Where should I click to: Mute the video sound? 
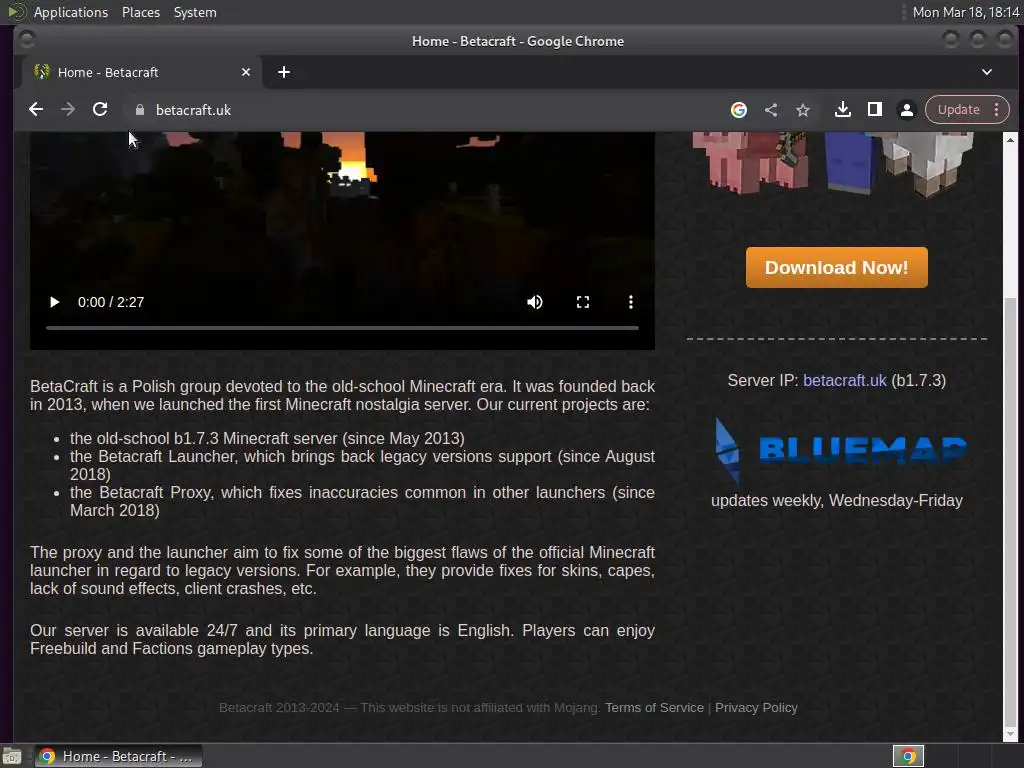[535, 302]
